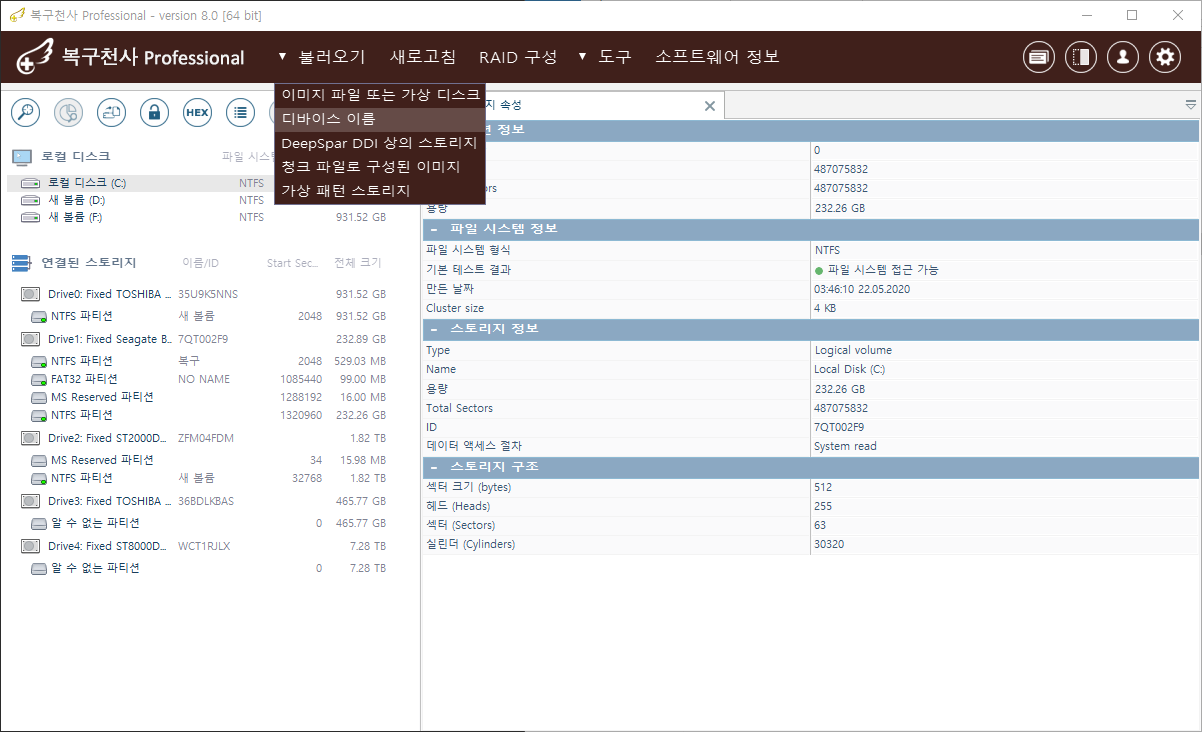Click the 새로고침 refresh button
This screenshot has height=732, width=1202.
point(422,57)
